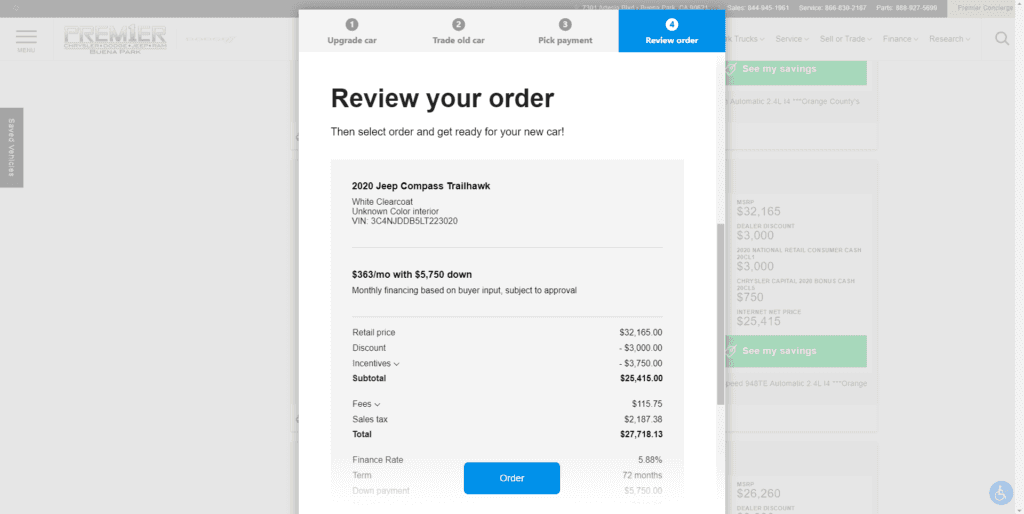Open the Sell or Trade dropdown menu
This screenshot has height=514, width=1024.
[846, 39]
